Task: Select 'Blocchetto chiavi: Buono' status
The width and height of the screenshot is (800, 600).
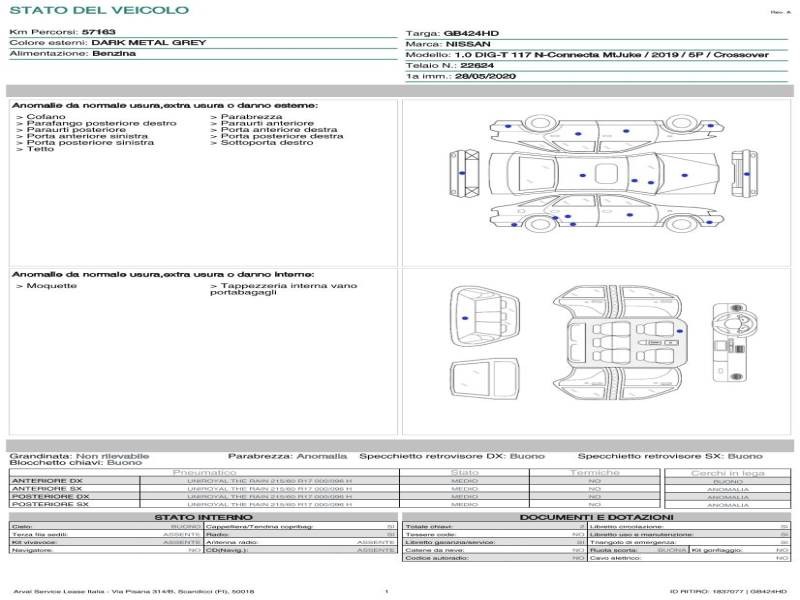Action: pyautogui.click(x=76, y=462)
